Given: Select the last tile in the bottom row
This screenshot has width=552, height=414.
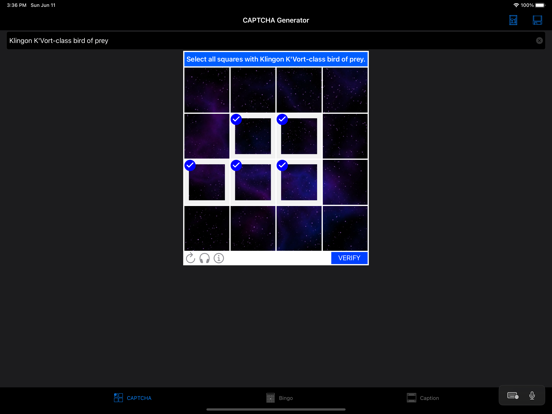Looking at the screenshot, I should point(345,228).
